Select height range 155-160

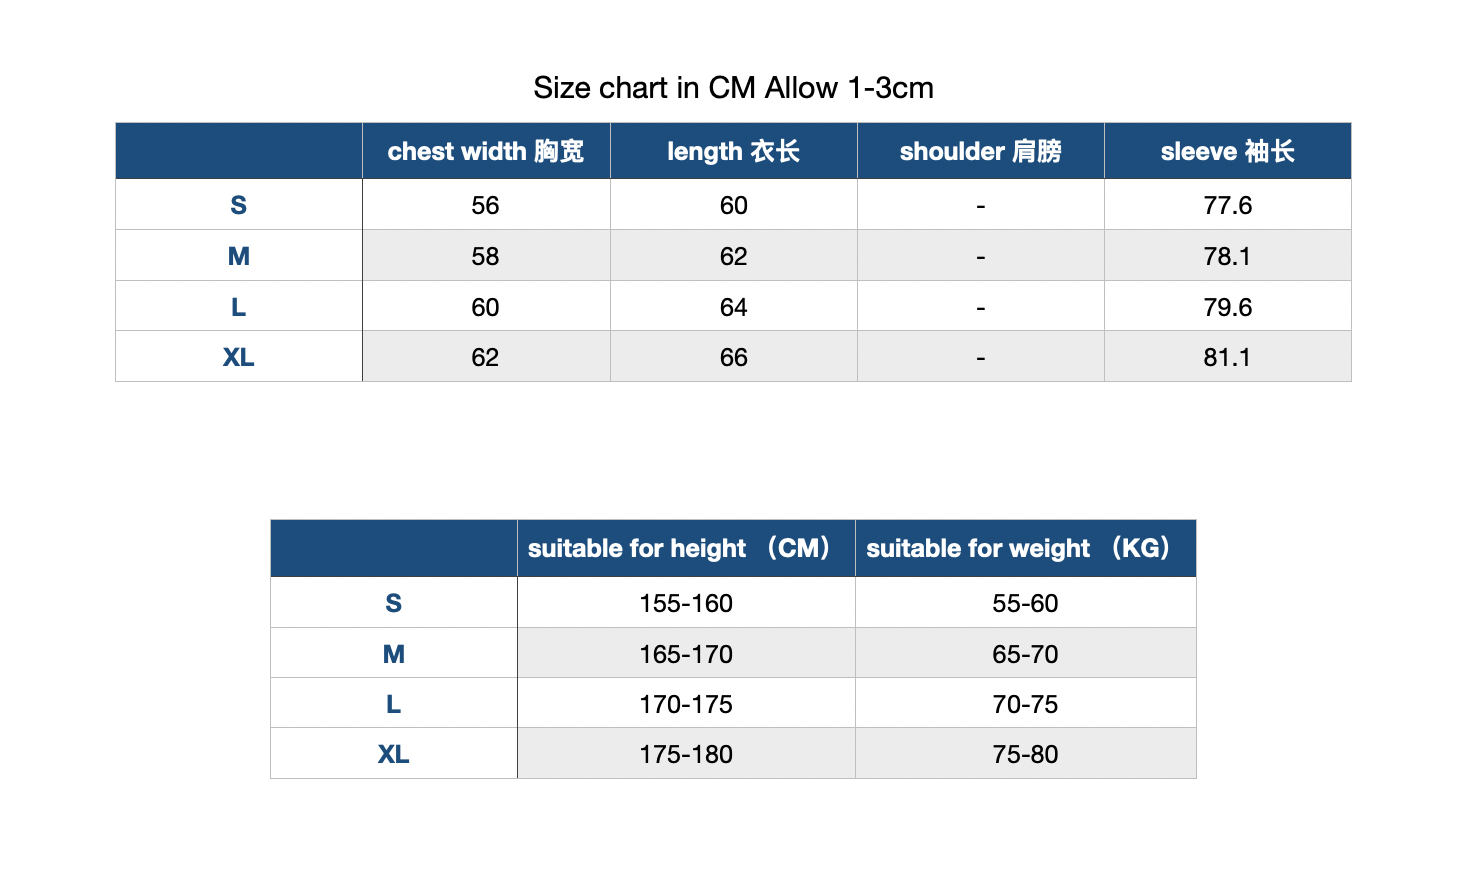[x=686, y=603]
